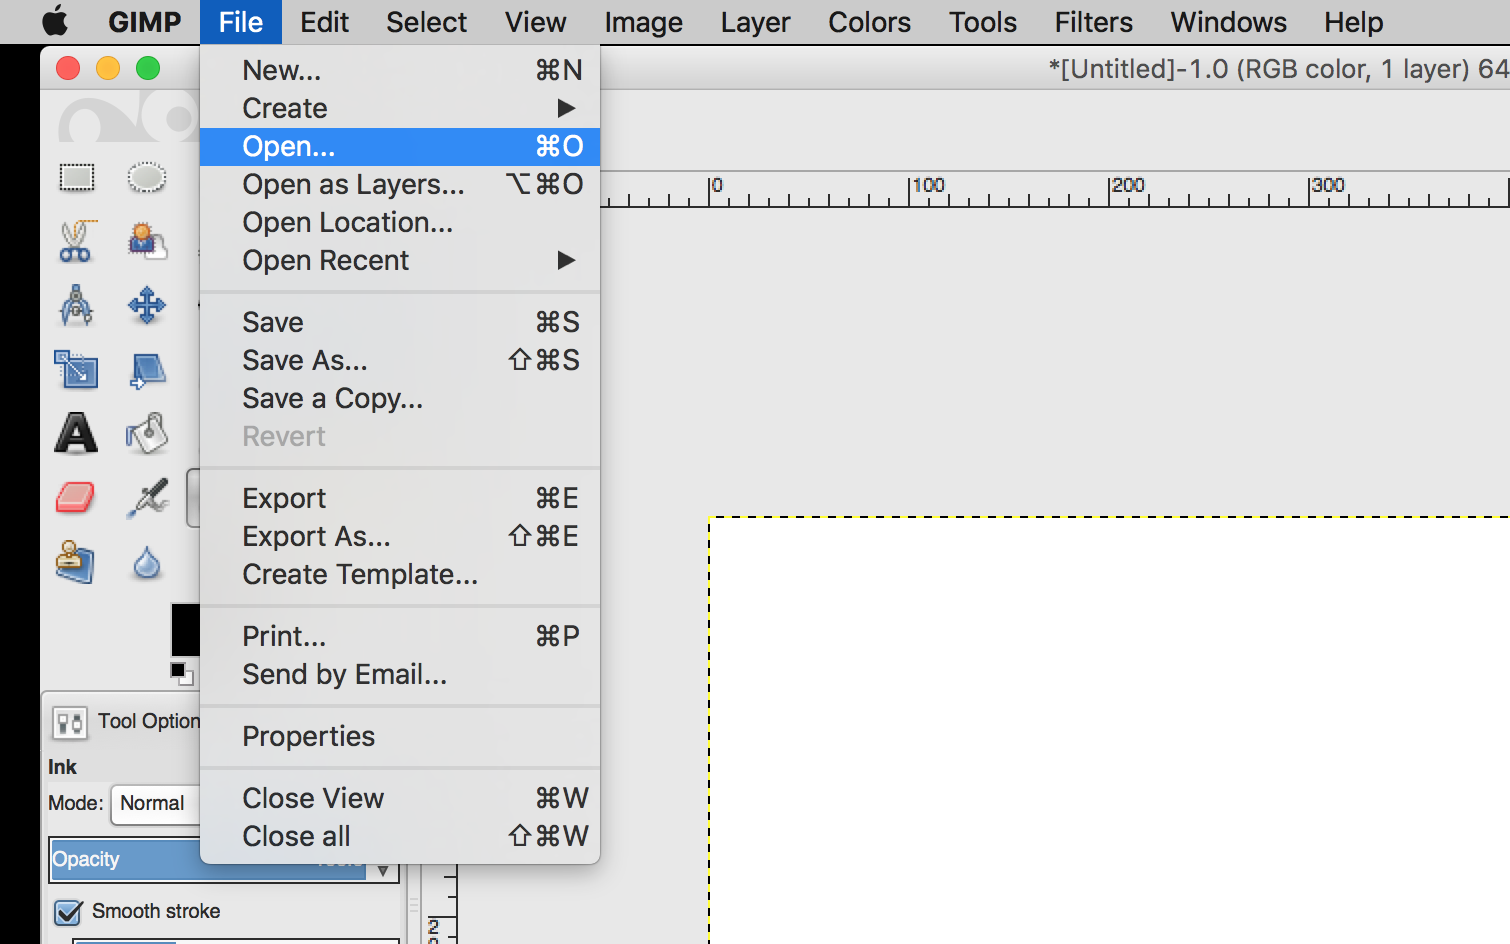Select Close all

pos(400,837)
